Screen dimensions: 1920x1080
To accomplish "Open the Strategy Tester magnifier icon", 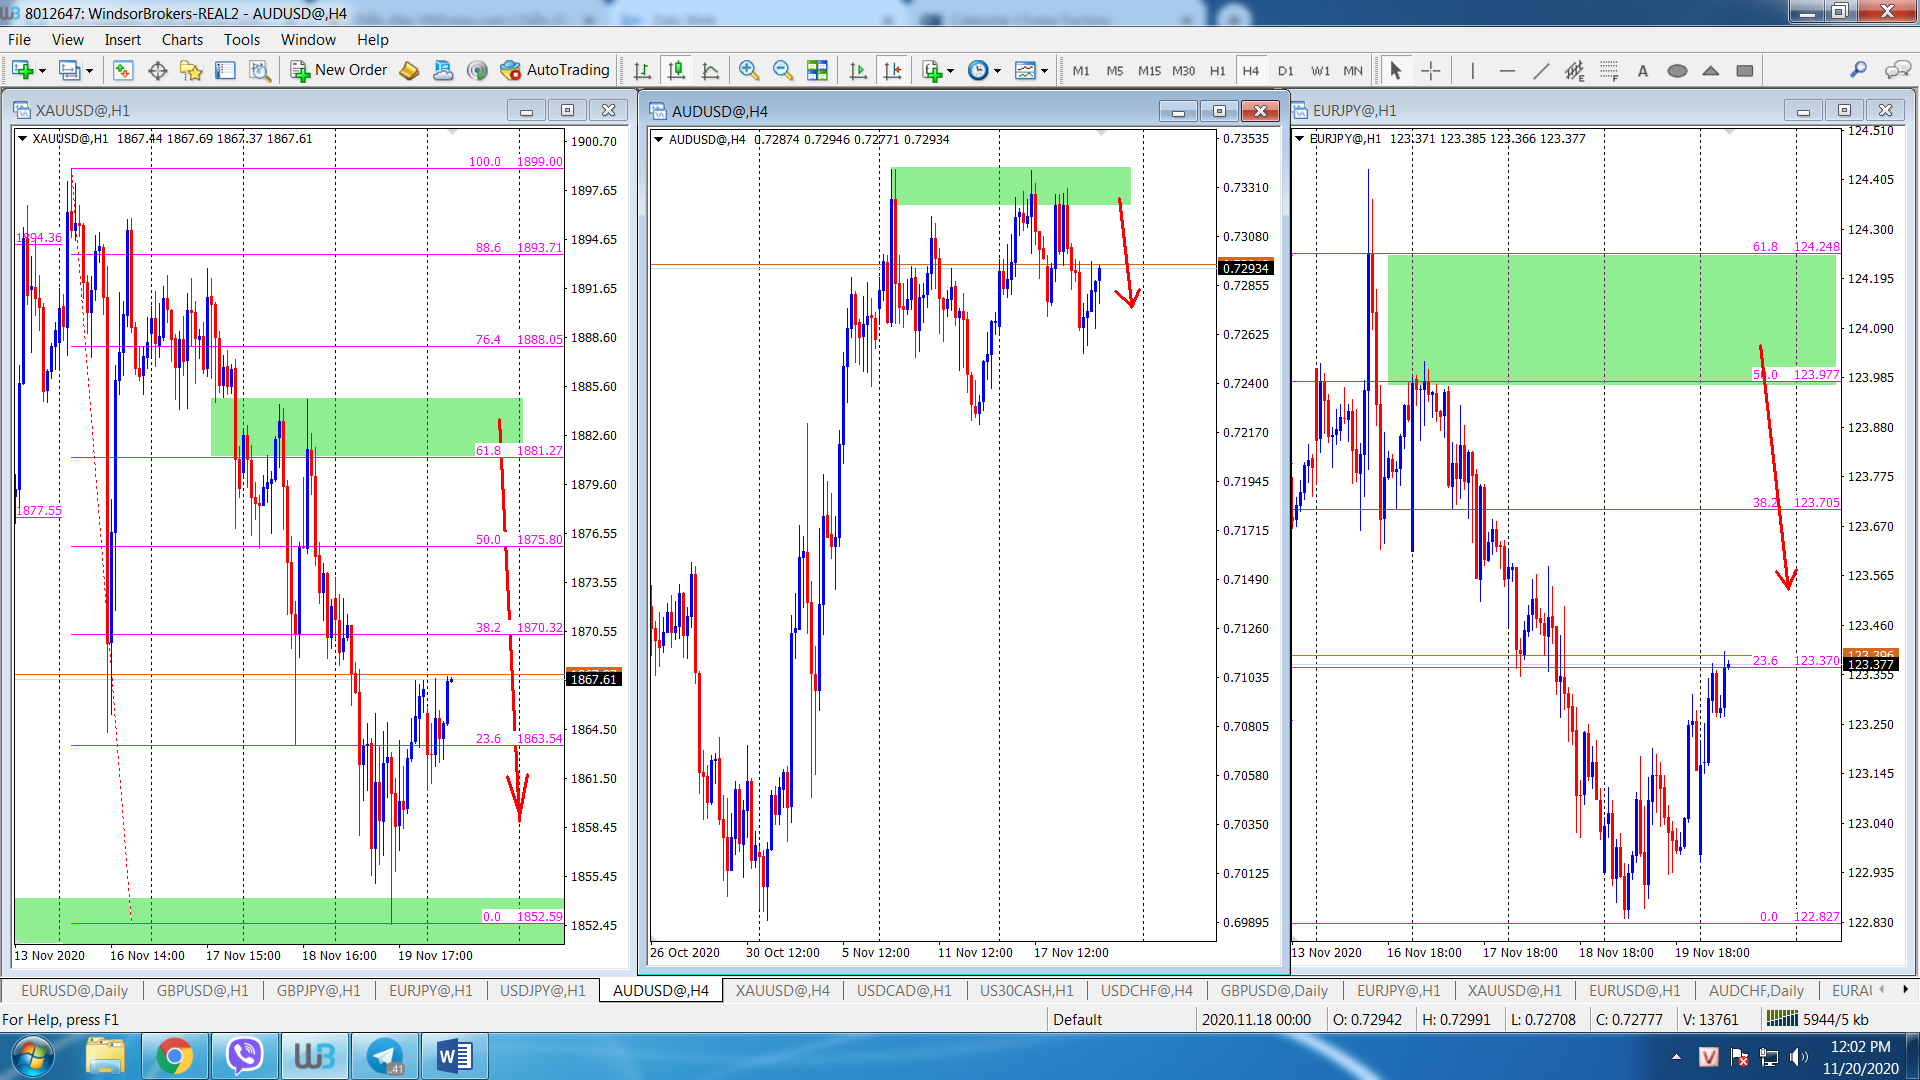I will 260,70.
